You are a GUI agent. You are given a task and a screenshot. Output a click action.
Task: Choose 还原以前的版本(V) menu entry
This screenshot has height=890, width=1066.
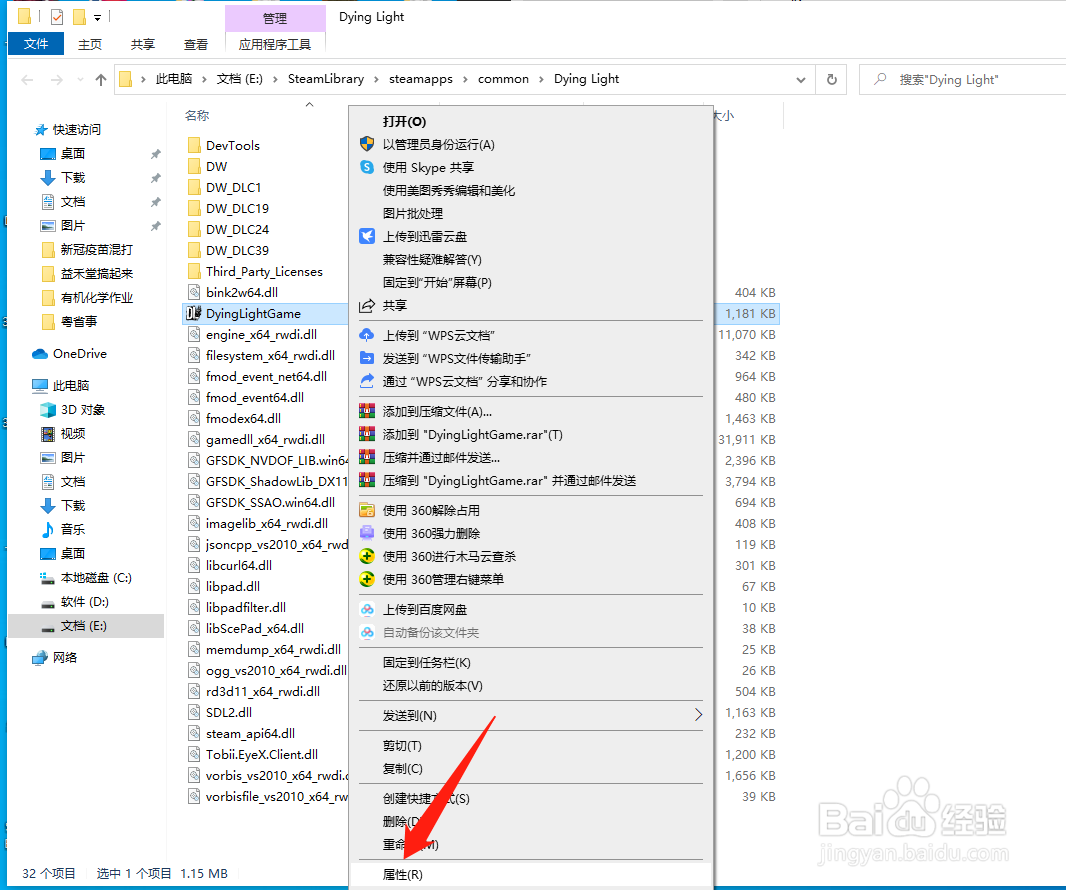click(x=532, y=685)
